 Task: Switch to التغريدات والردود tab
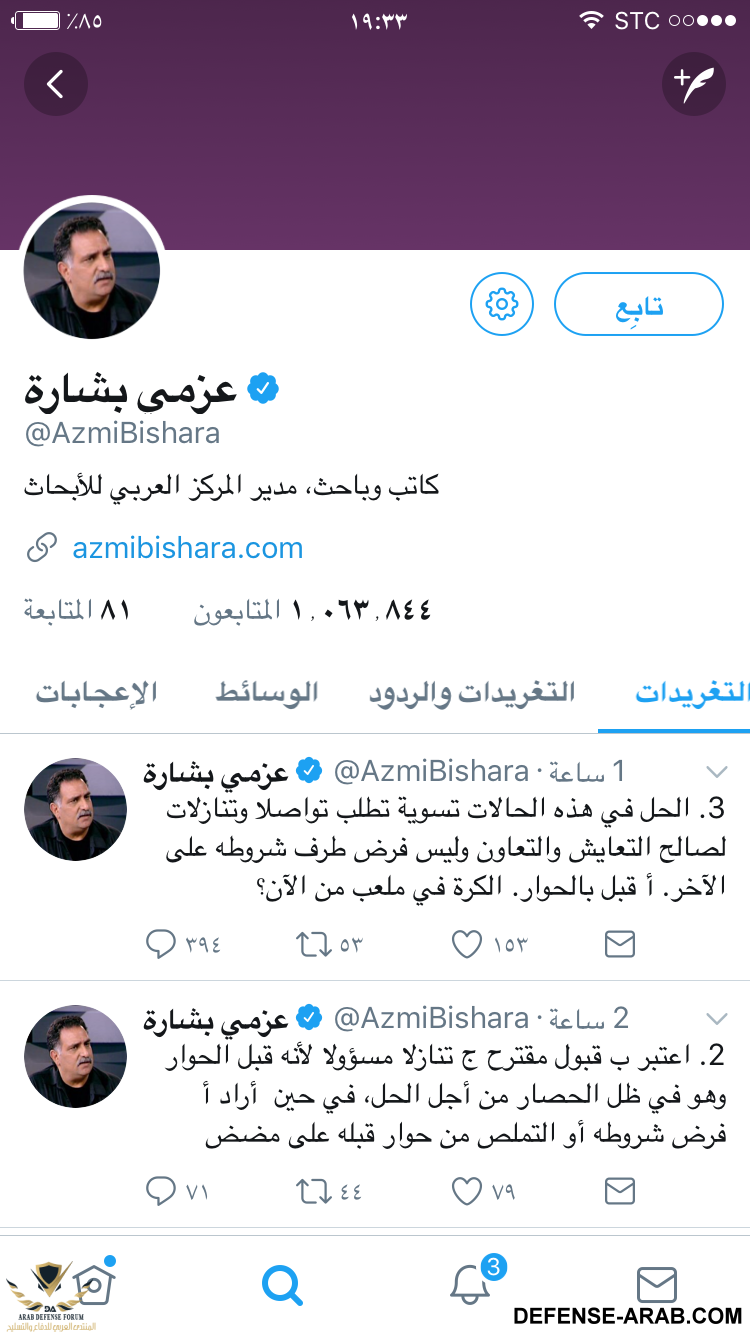point(472,693)
